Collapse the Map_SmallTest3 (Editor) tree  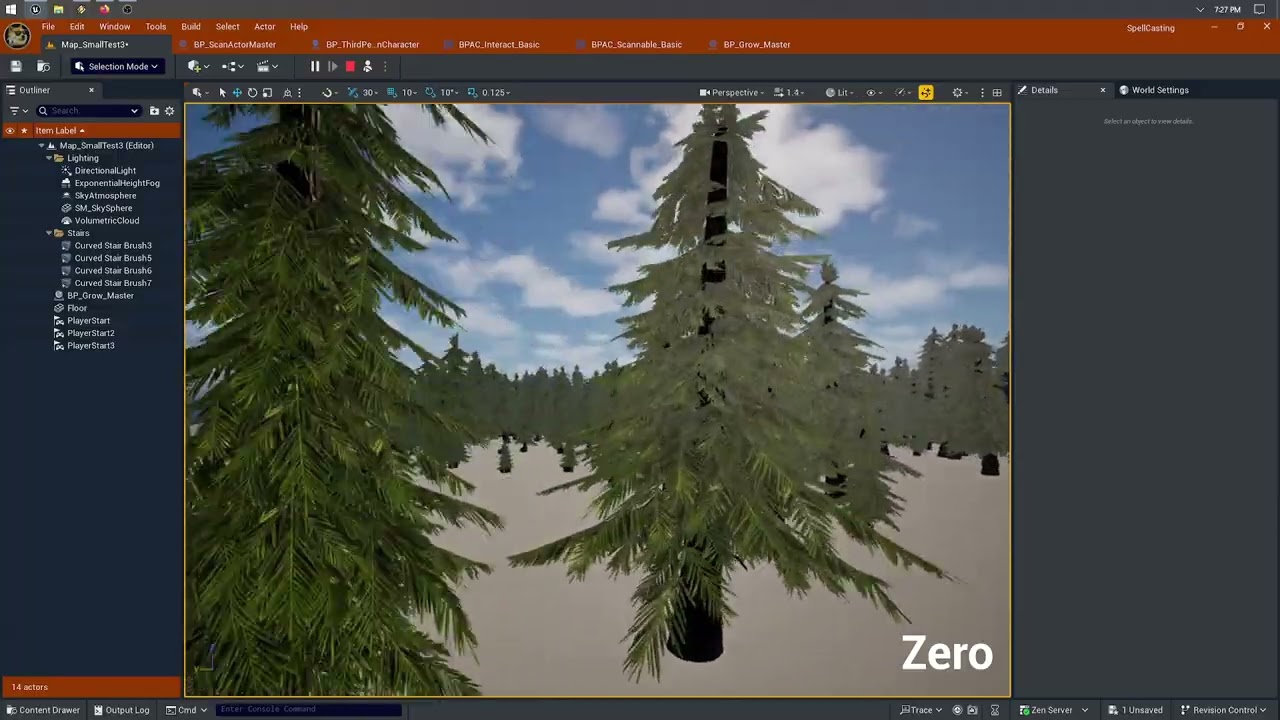click(x=41, y=145)
